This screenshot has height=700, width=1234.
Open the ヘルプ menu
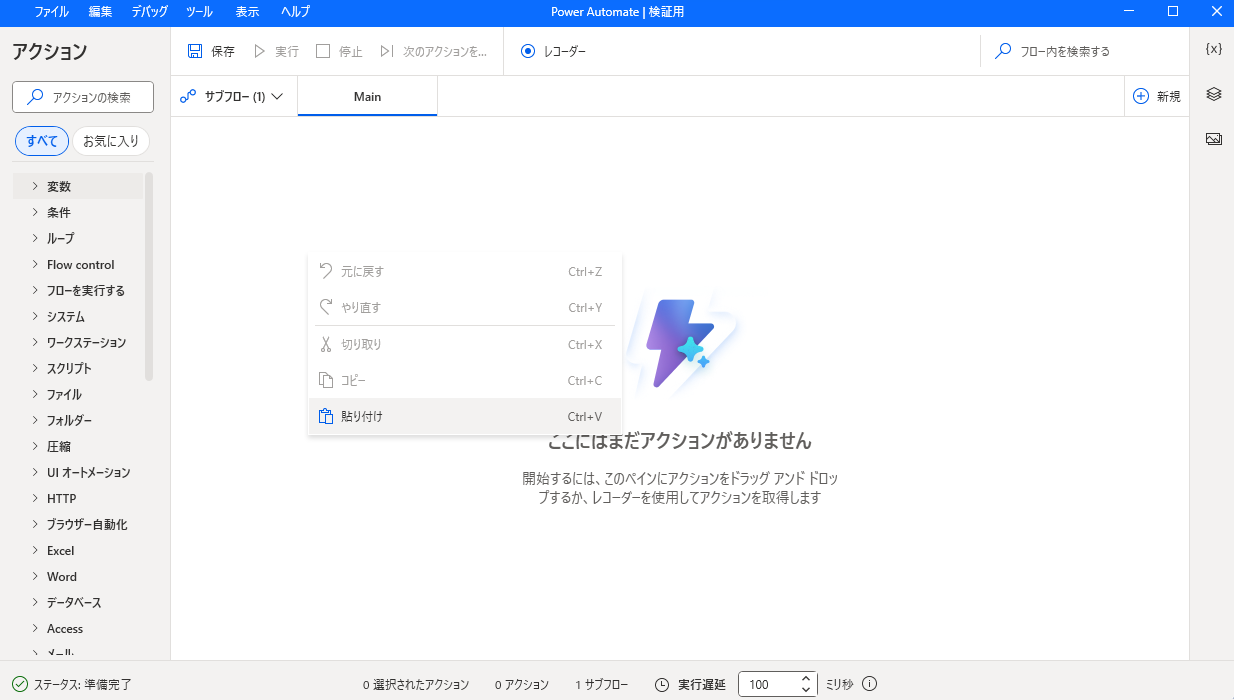295,12
